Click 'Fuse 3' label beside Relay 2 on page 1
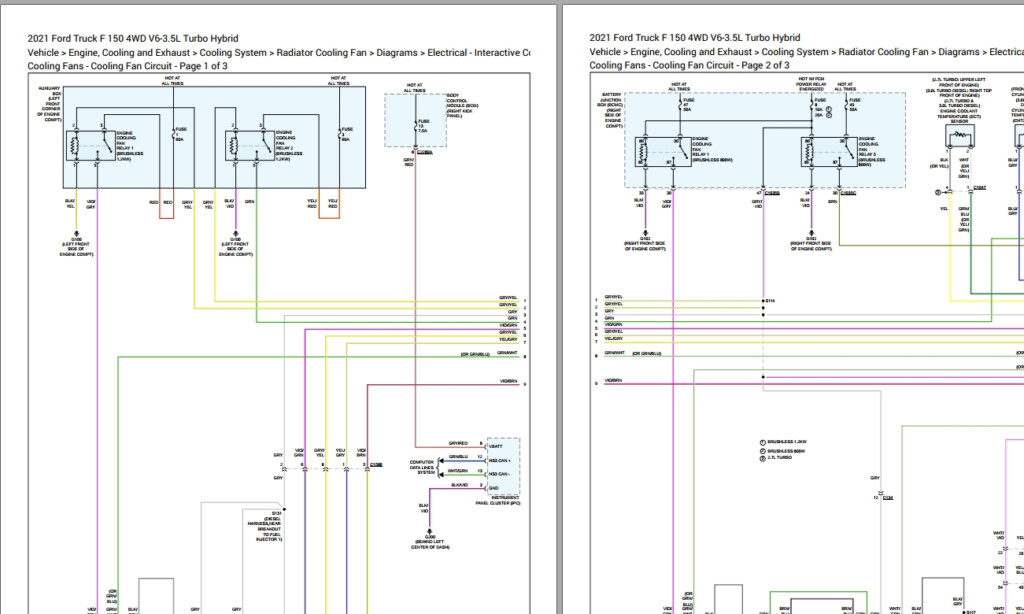This screenshot has width=1024, height=614. point(347,134)
